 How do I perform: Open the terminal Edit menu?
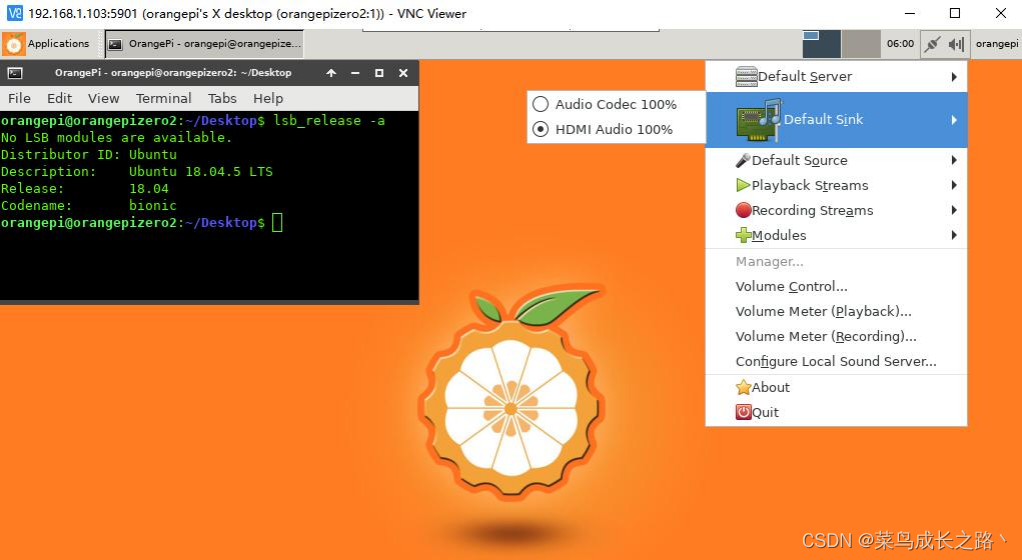[59, 98]
